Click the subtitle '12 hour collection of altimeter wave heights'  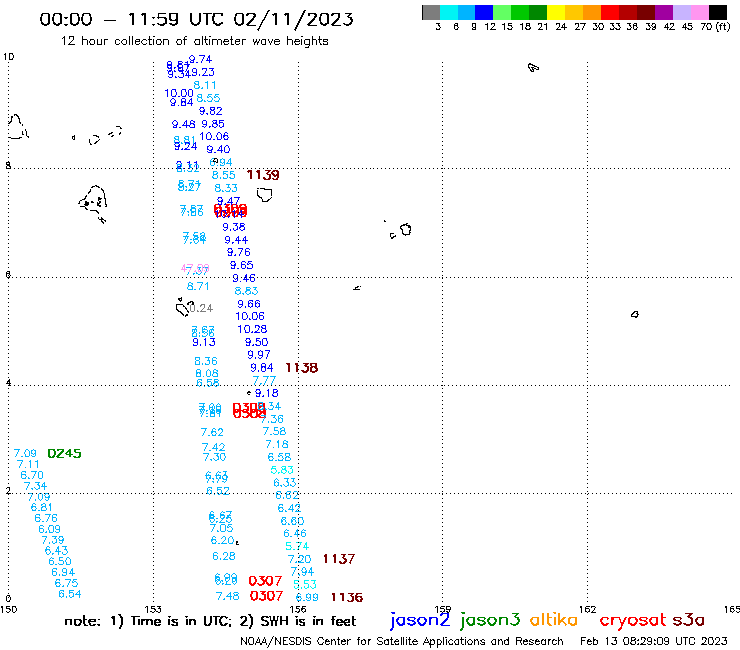(x=194, y=41)
